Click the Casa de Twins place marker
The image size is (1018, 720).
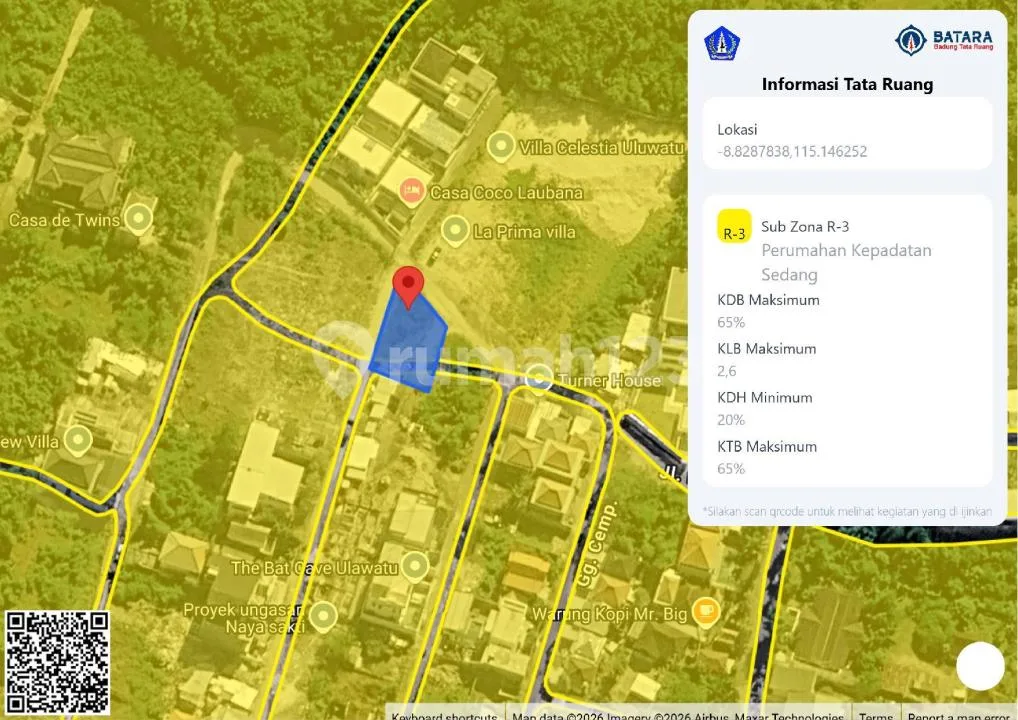pyautogui.click(x=138, y=219)
